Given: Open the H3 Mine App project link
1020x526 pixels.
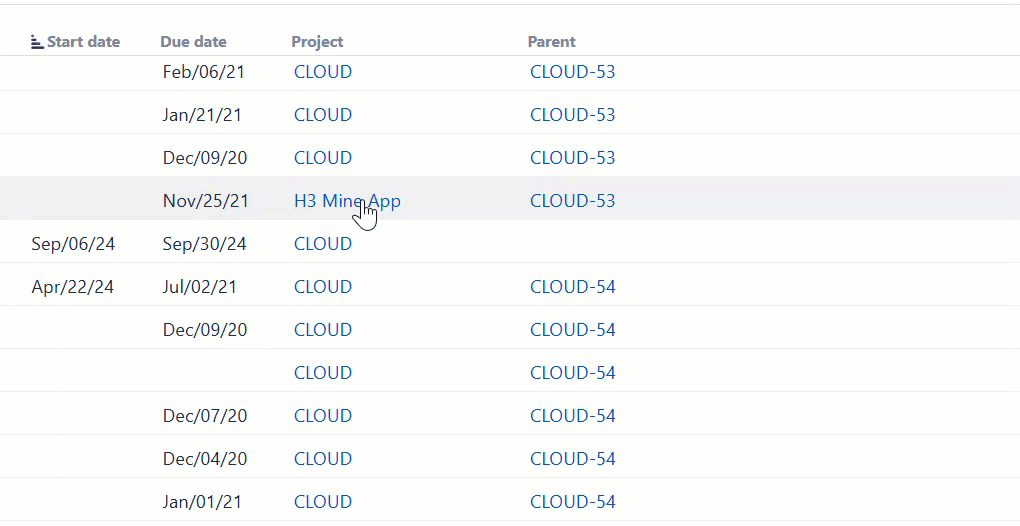Looking at the screenshot, I should point(347,201).
